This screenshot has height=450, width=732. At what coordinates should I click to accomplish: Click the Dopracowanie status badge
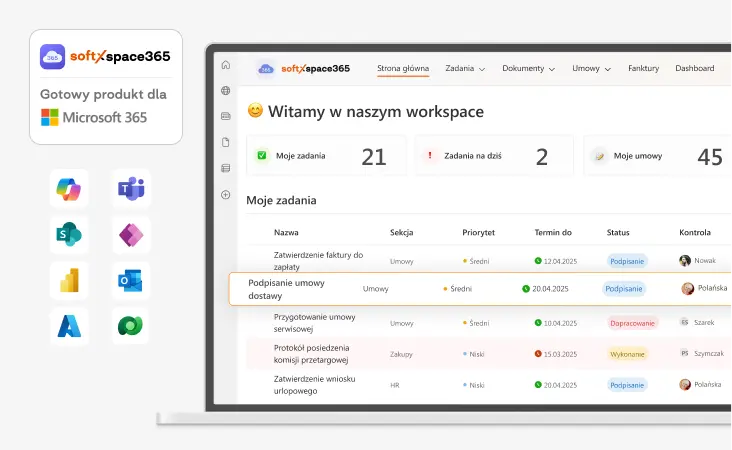coord(633,323)
